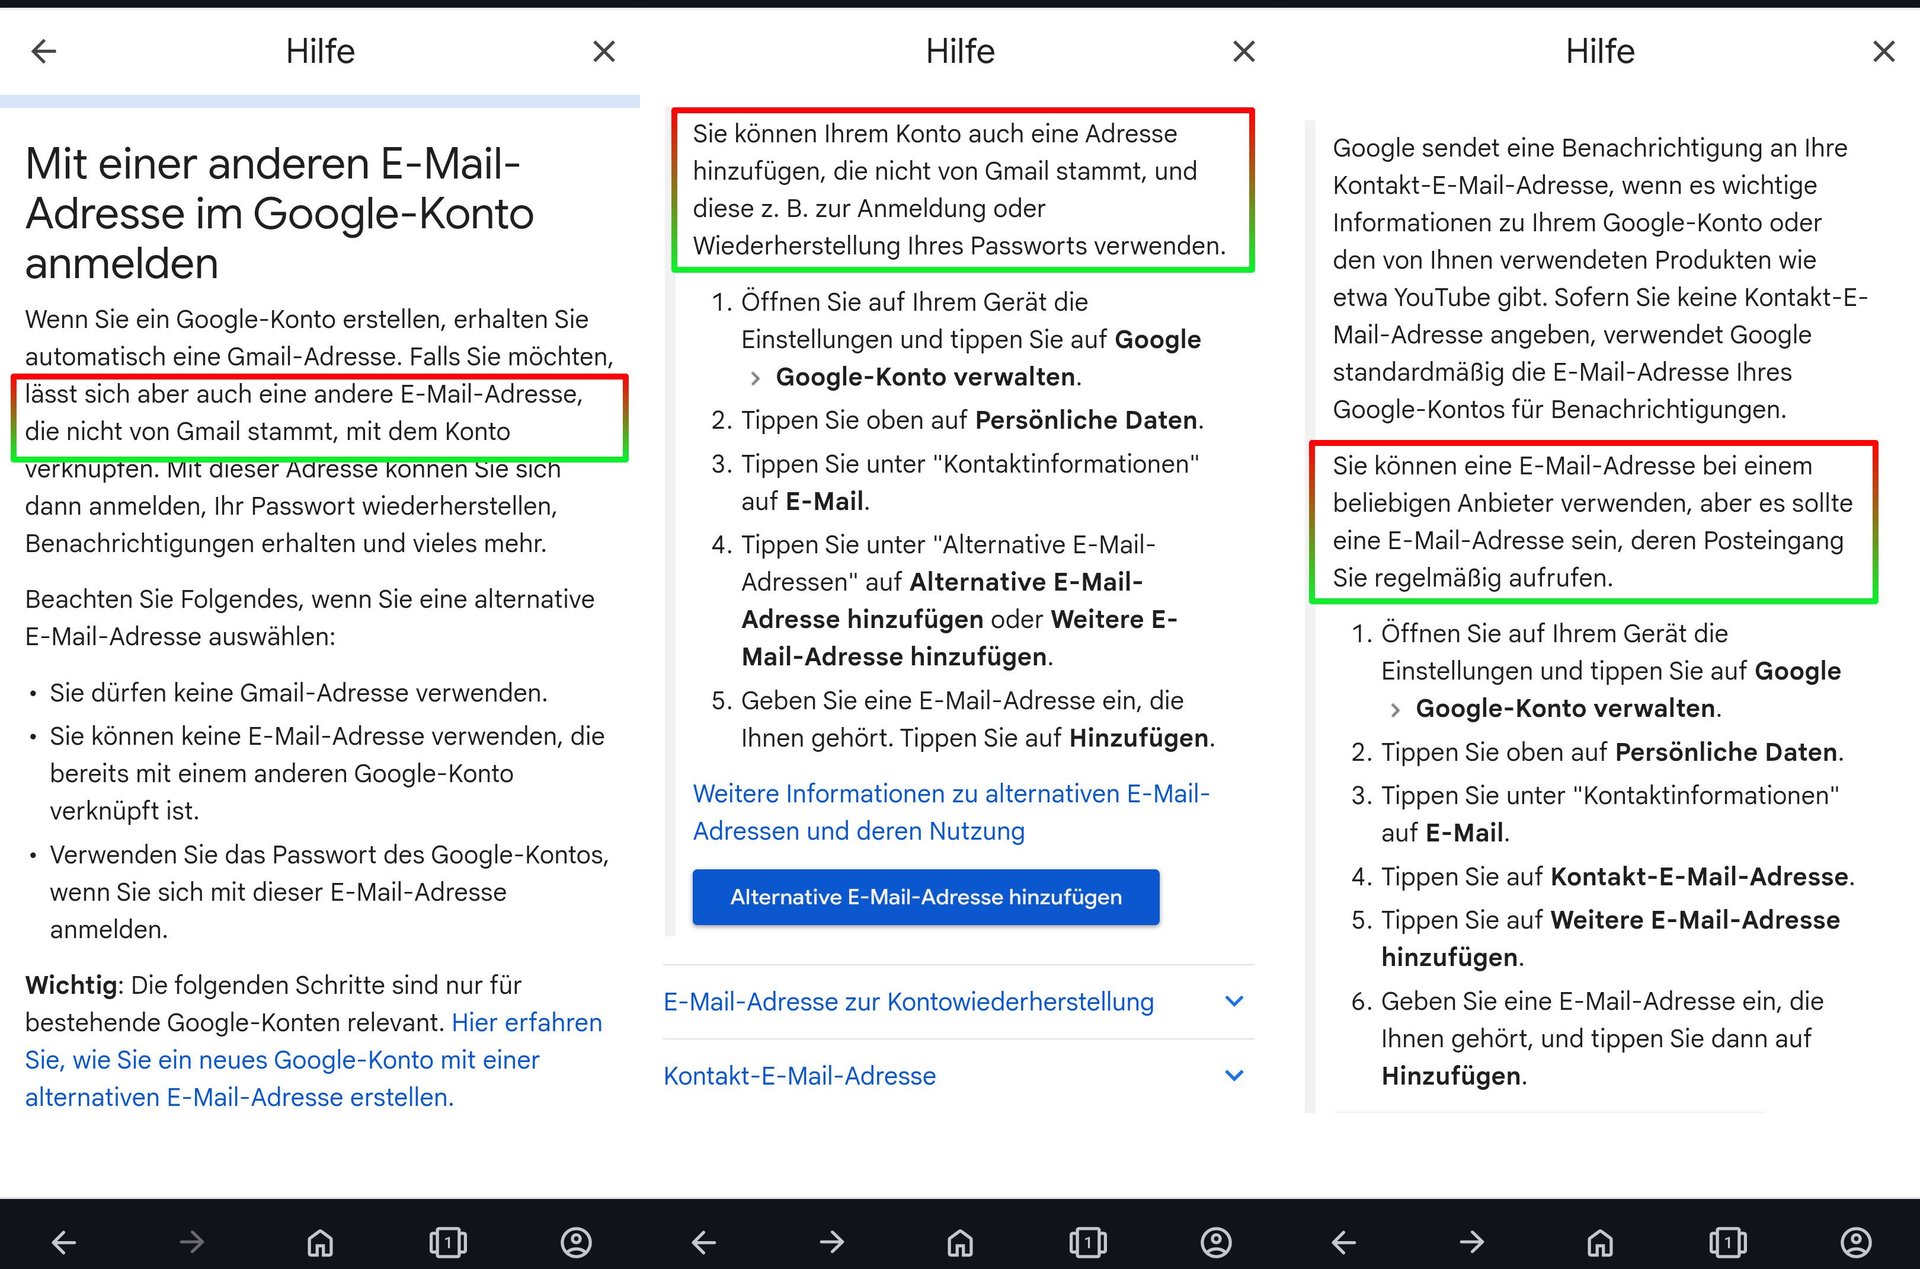Tap the home icon in left bottom bar
This screenshot has width=1920, height=1269.
pos(320,1242)
